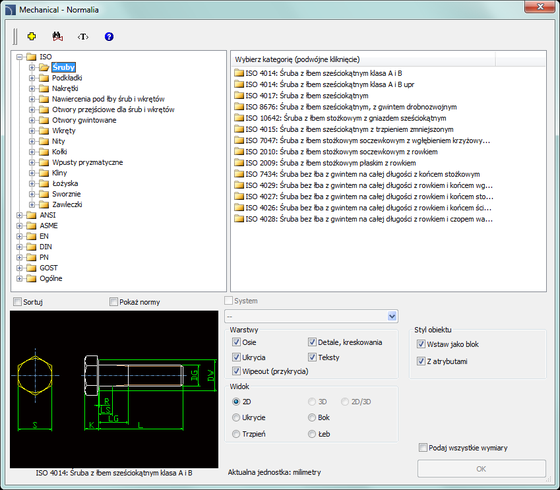The height and width of the screenshot is (490, 560).
Task: Click the Nakrętki folder icon
Action: pos(44,88)
